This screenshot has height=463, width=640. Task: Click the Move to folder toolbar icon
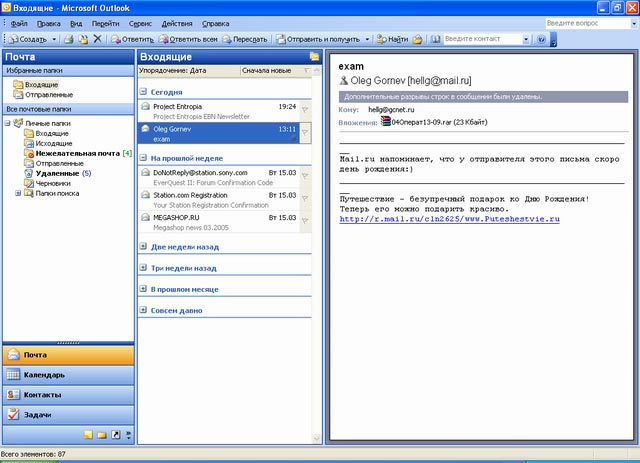(x=83, y=39)
